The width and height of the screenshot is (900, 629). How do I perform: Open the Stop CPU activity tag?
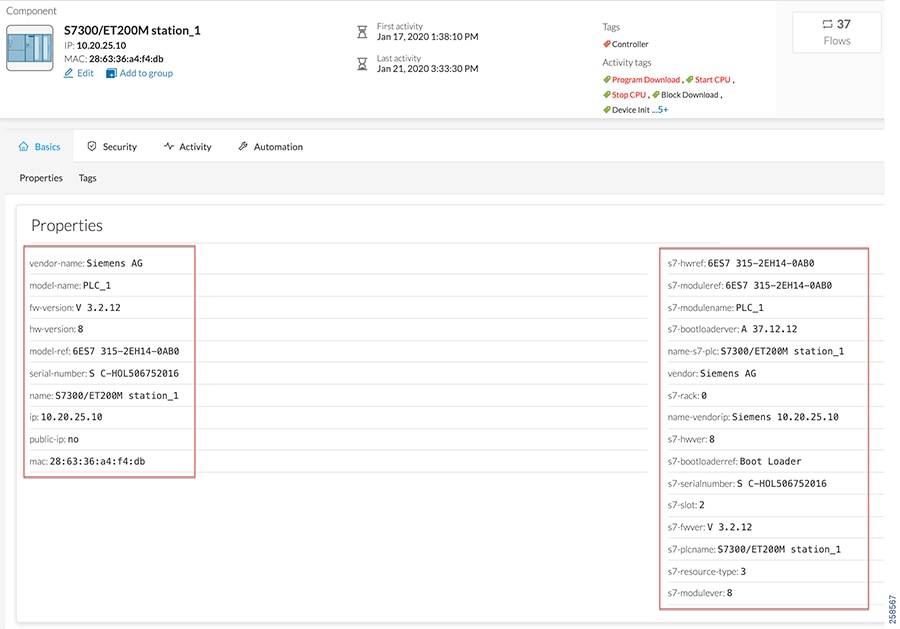[x=629, y=95]
